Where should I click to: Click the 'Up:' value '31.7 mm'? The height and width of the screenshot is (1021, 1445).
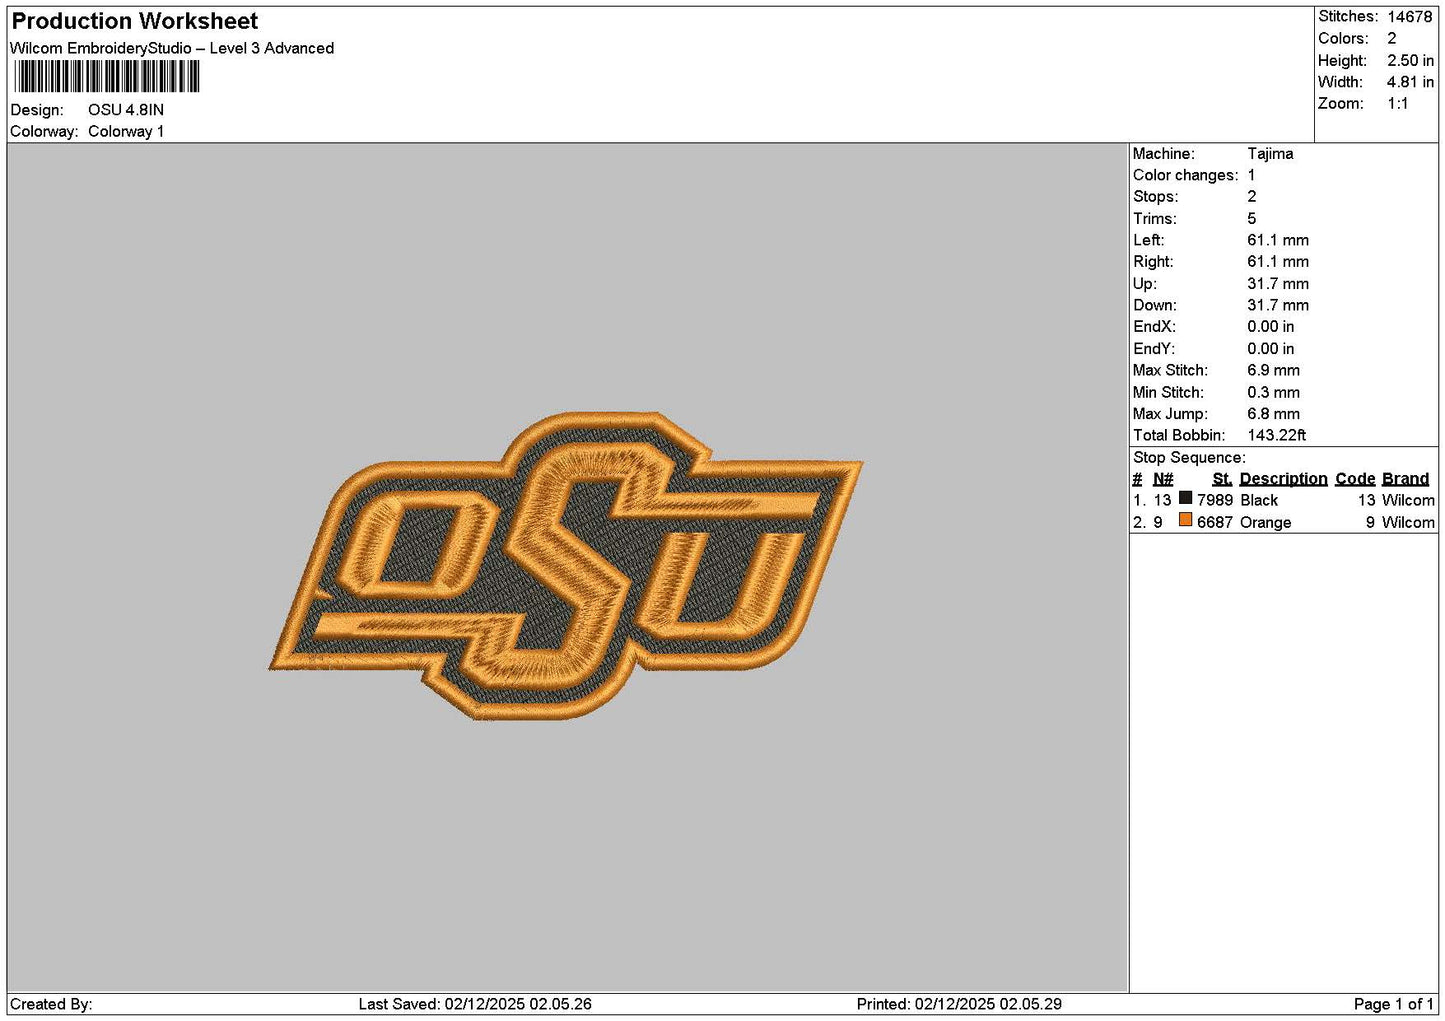click(x=1278, y=284)
